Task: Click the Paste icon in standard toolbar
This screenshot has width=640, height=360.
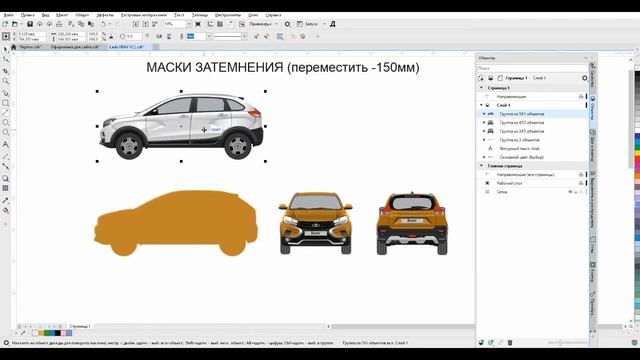Action: coord(91,24)
